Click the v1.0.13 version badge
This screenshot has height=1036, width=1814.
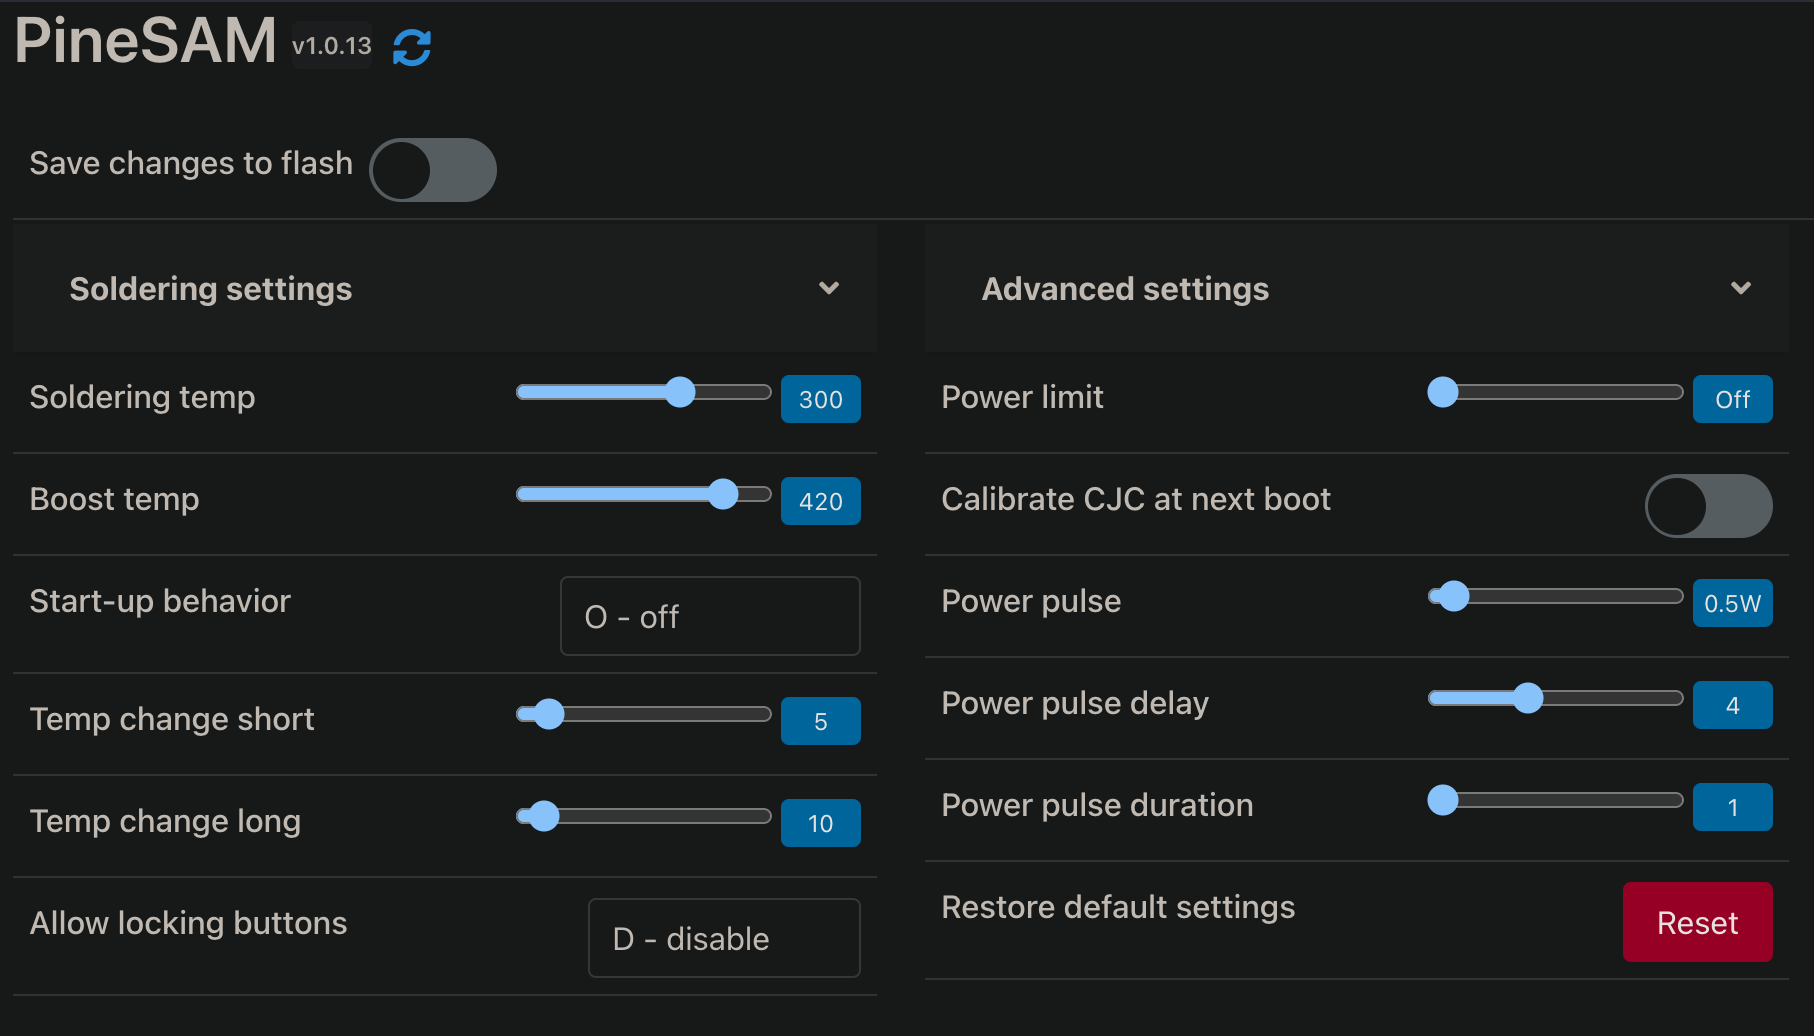pos(331,45)
